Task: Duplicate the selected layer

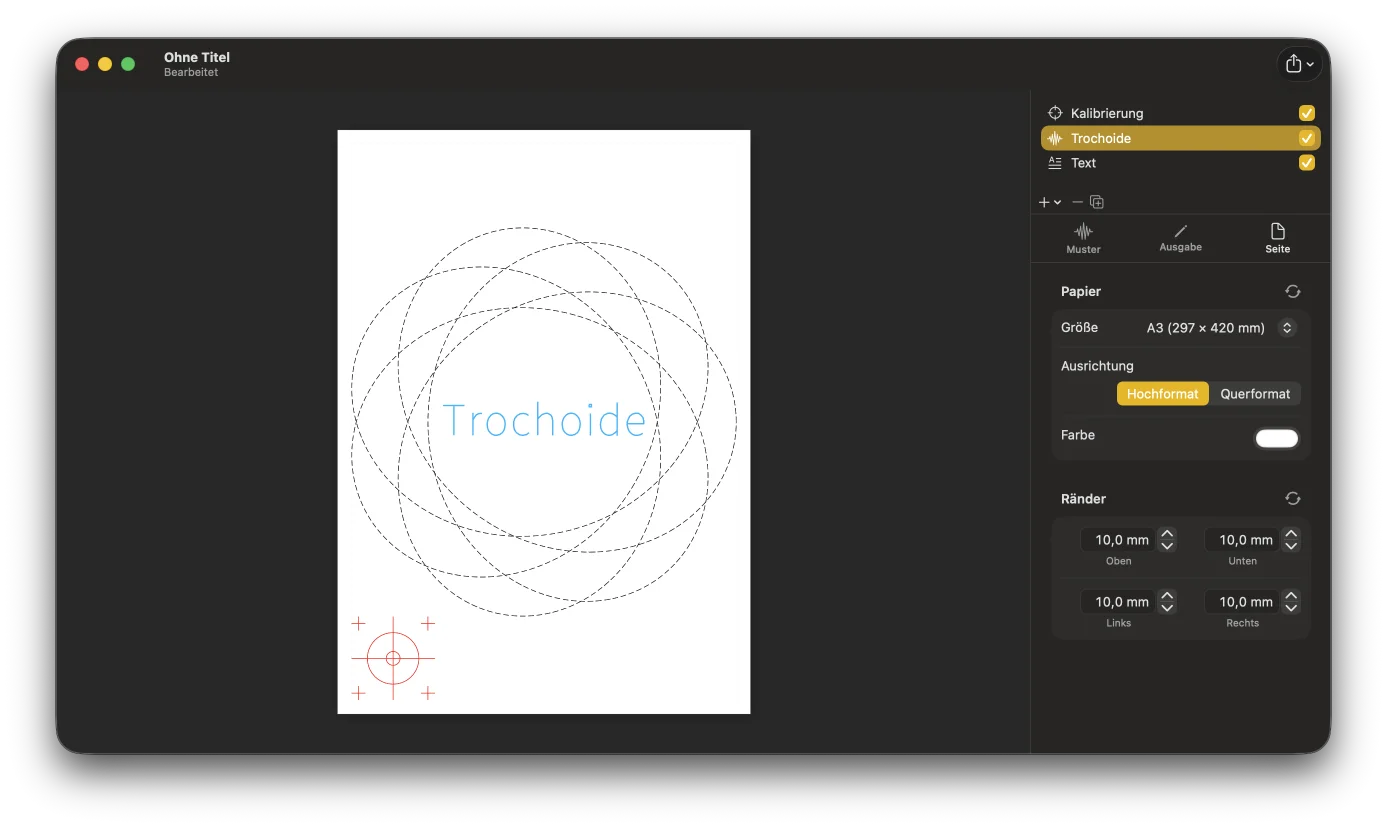Action: click(1097, 202)
